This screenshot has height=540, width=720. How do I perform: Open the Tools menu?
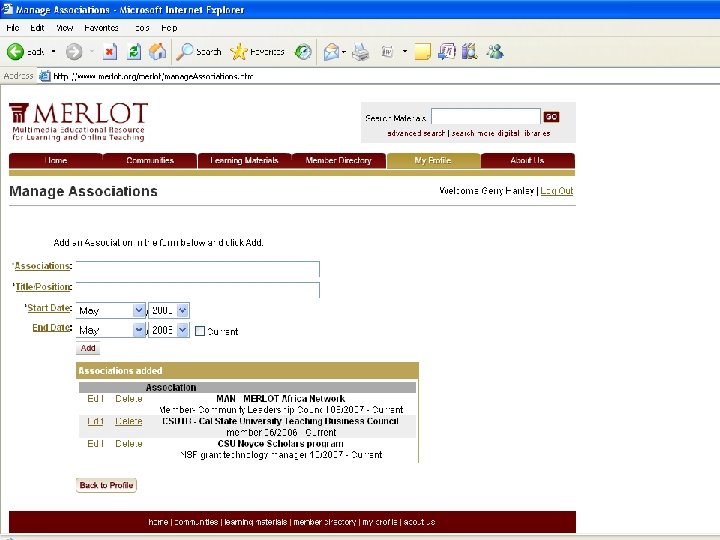142,28
